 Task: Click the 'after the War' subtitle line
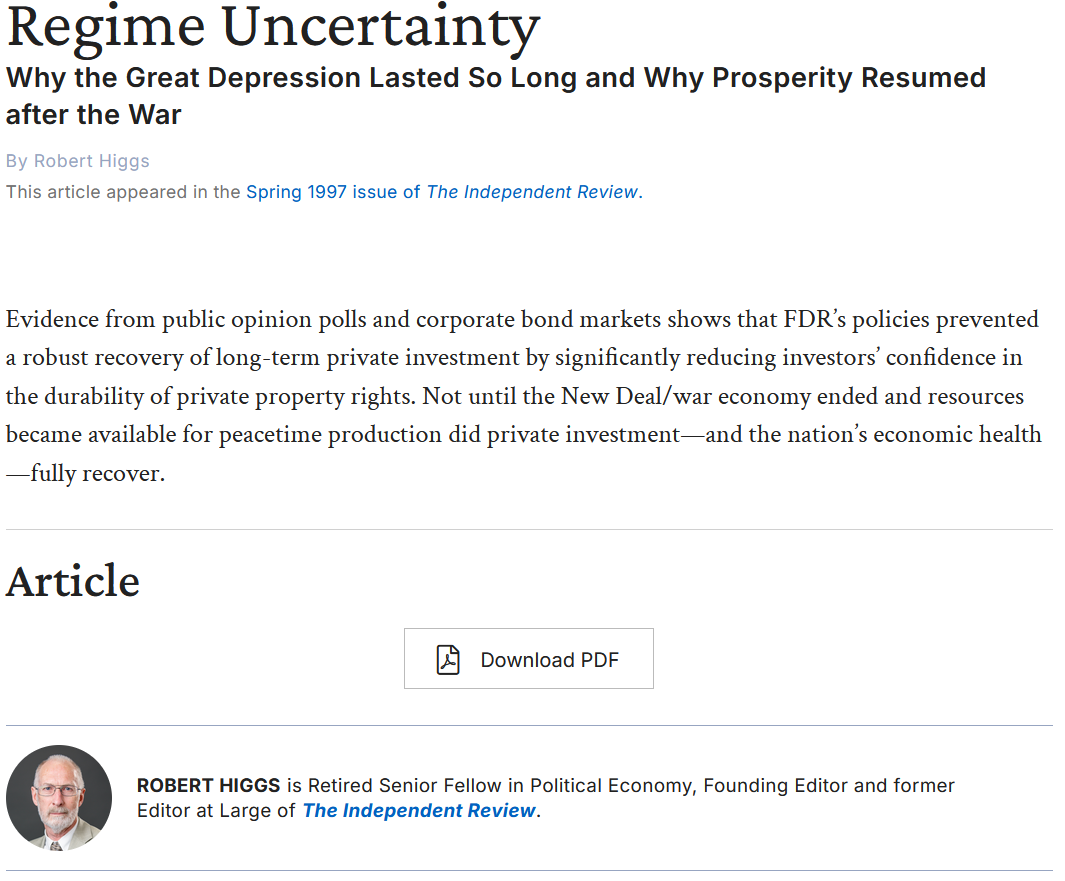(x=94, y=115)
